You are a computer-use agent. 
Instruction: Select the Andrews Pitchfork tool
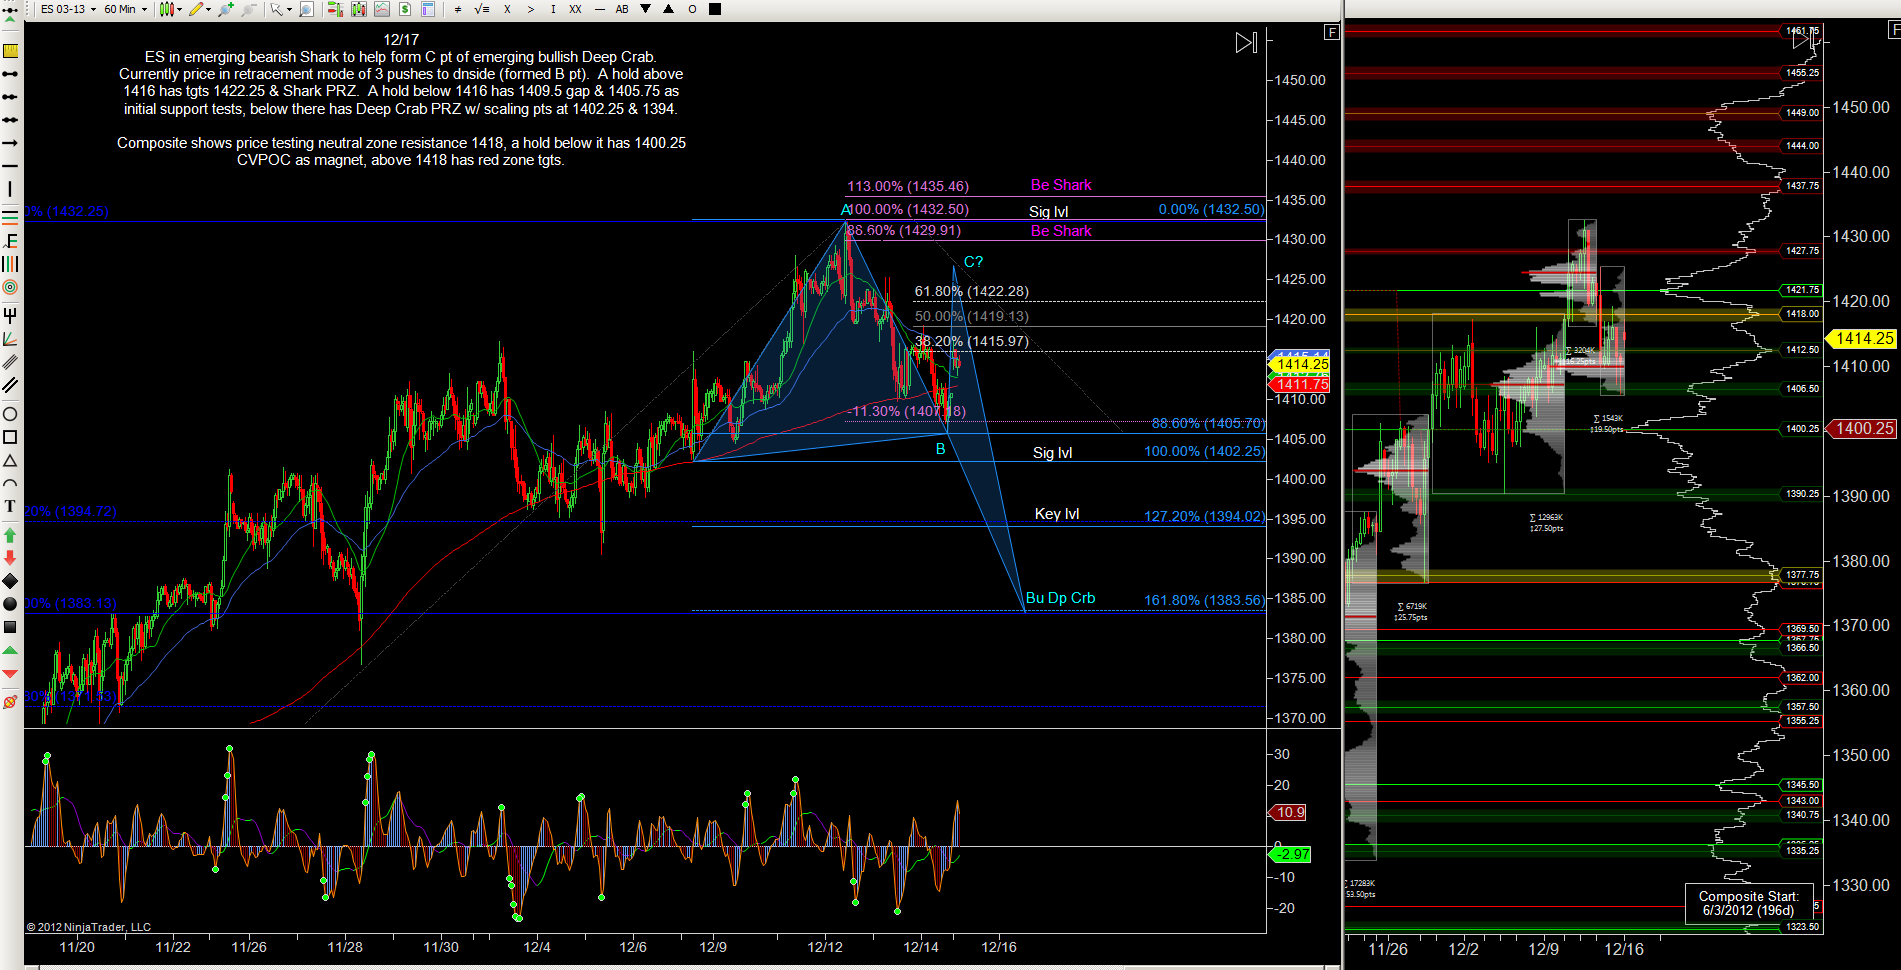click(10, 315)
